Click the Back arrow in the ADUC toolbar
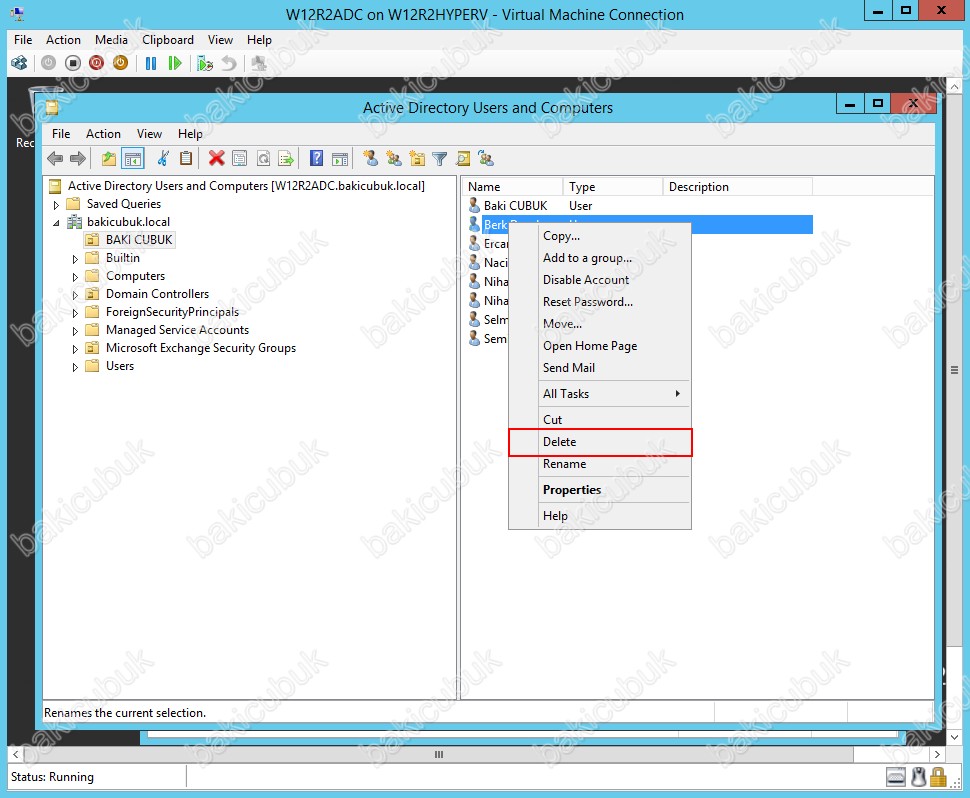 (x=55, y=159)
